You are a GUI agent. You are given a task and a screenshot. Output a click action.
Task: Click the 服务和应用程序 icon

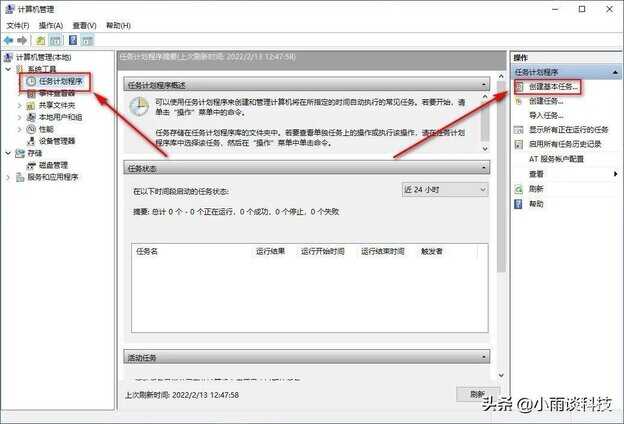coord(20,177)
